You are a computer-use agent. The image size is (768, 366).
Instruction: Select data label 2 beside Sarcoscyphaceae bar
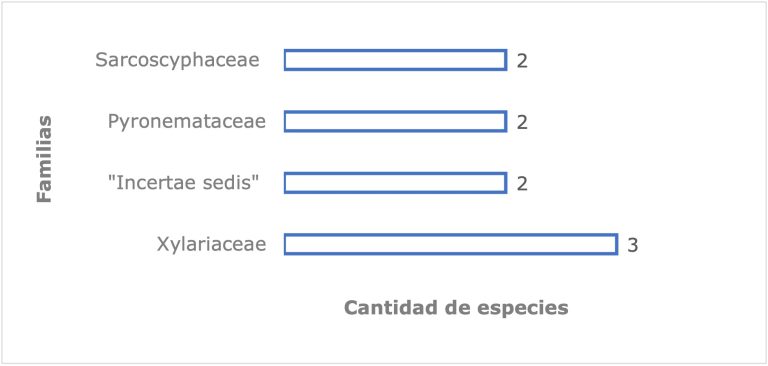[x=522, y=61]
